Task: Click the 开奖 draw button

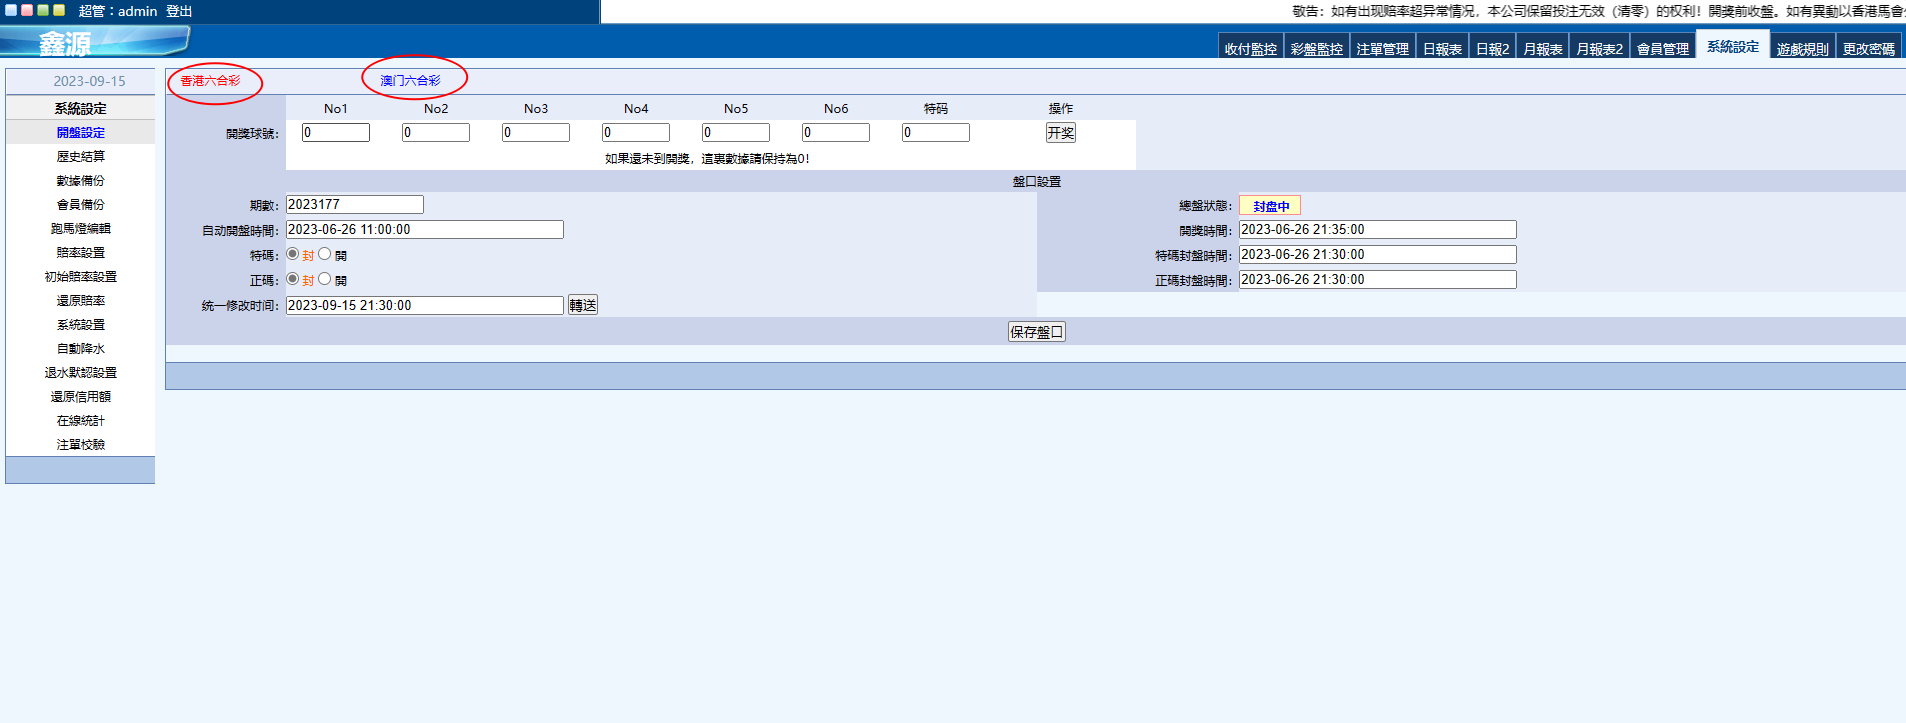Action: (x=1061, y=132)
